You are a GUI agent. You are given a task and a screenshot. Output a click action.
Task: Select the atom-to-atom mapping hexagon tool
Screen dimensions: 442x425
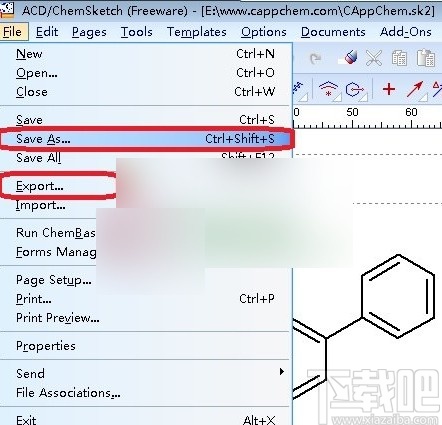point(356,90)
